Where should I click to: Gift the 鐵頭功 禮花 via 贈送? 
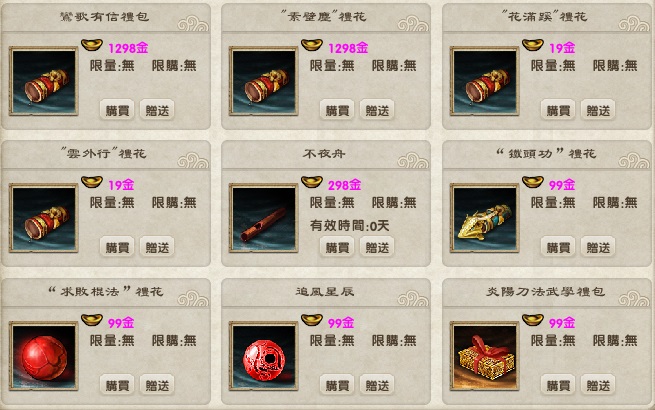click(x=598, y=247)
